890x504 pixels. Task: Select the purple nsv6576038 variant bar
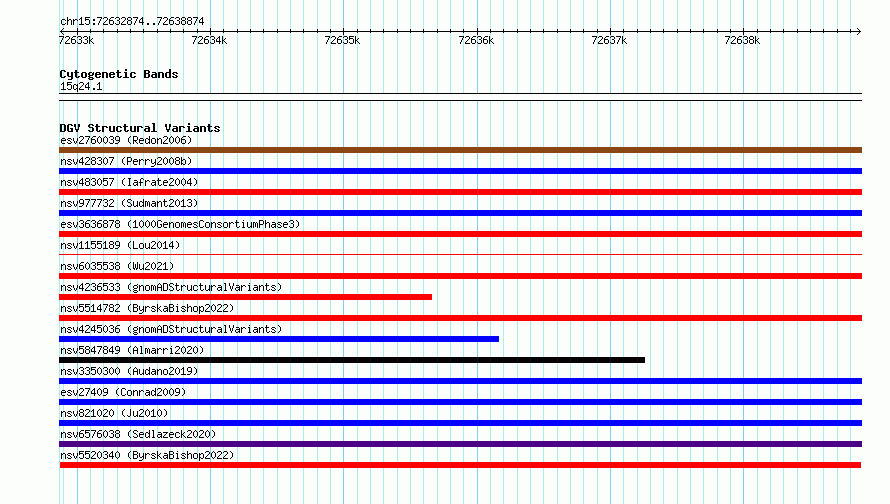point(460,444)
